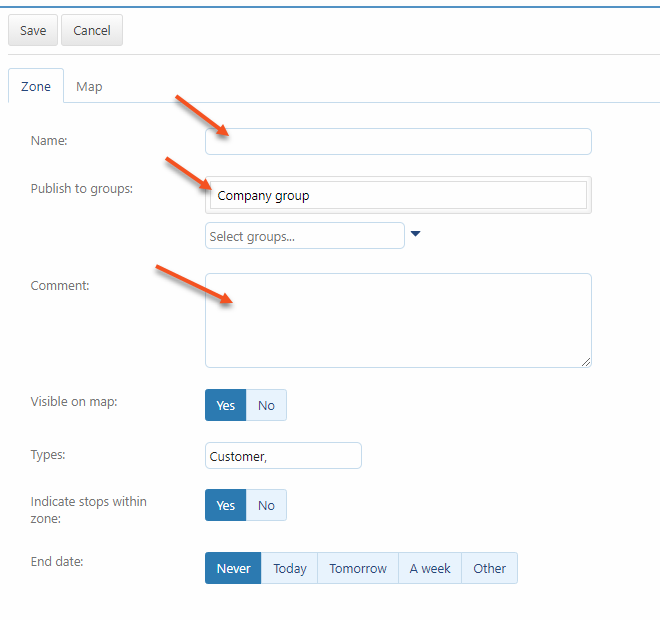This screenshot has width=660, height=620.
Task: Click the End date label
Action: click(x=57, y=561)
